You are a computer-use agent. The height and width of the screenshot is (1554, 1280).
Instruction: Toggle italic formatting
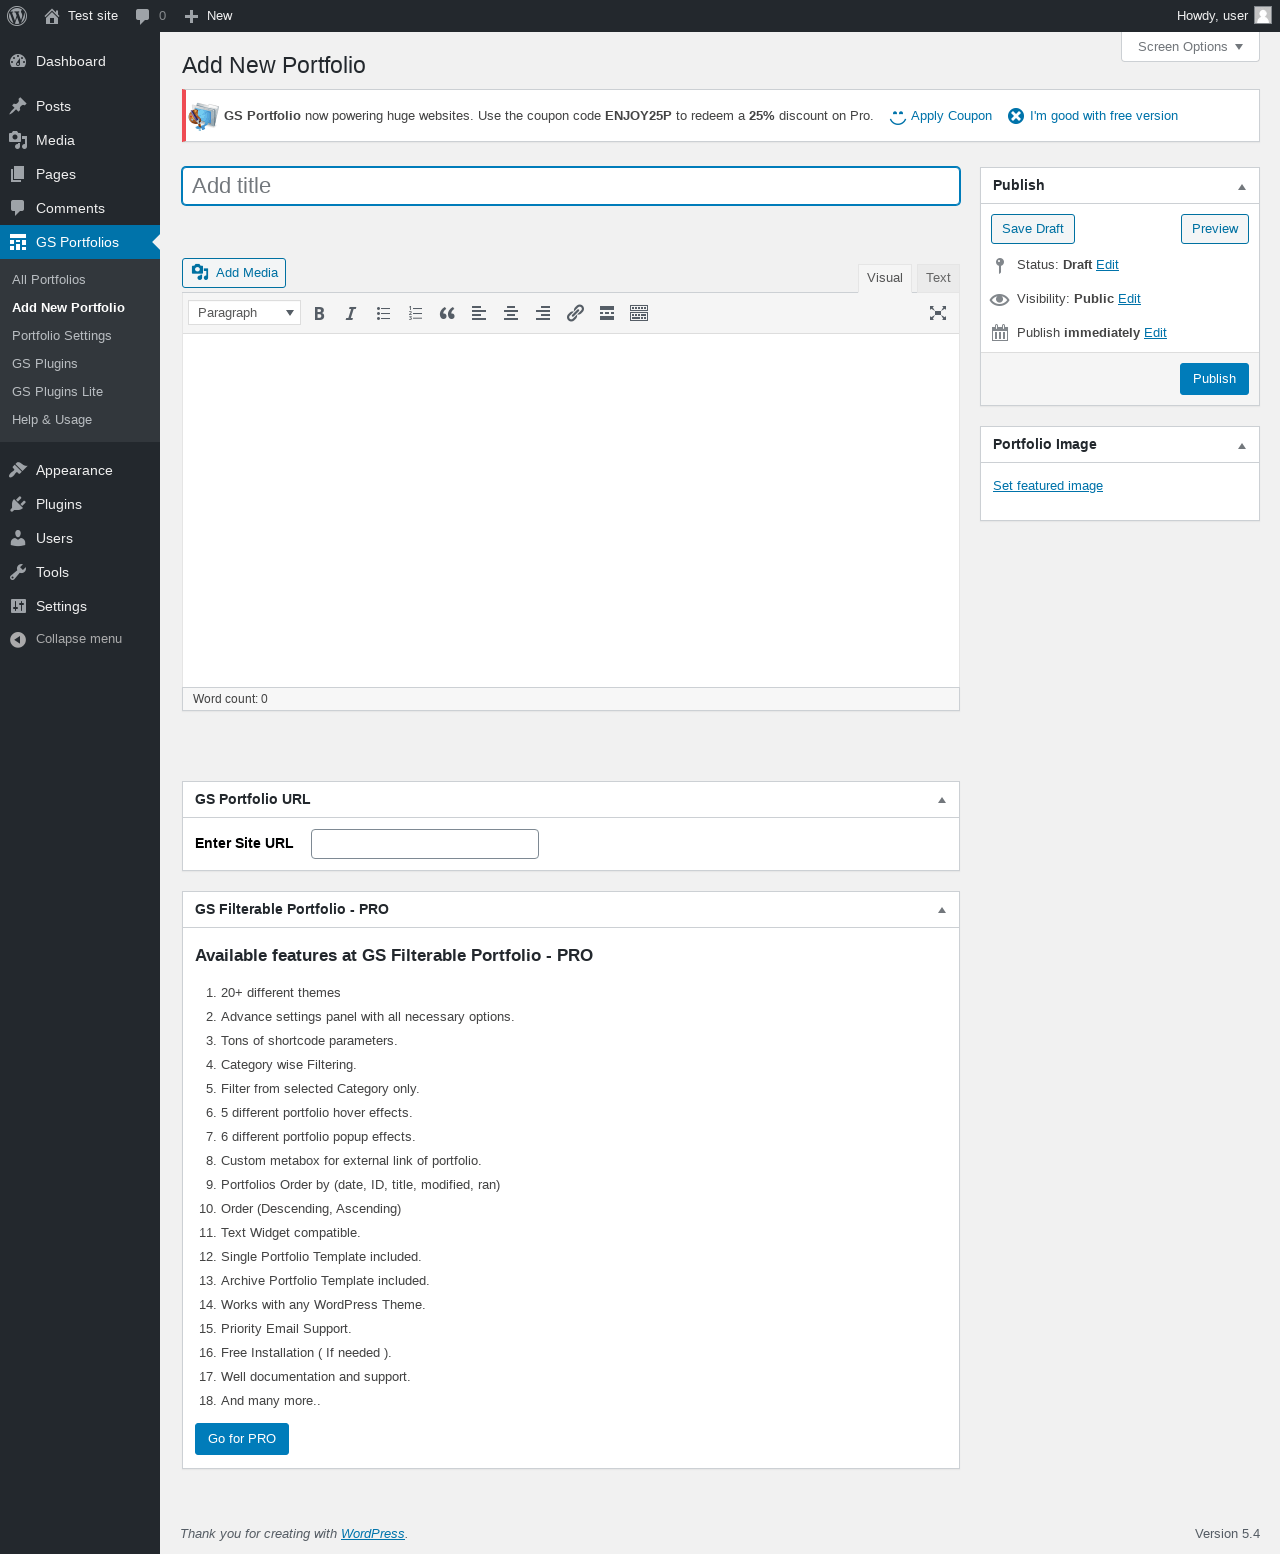pos(351,313)
